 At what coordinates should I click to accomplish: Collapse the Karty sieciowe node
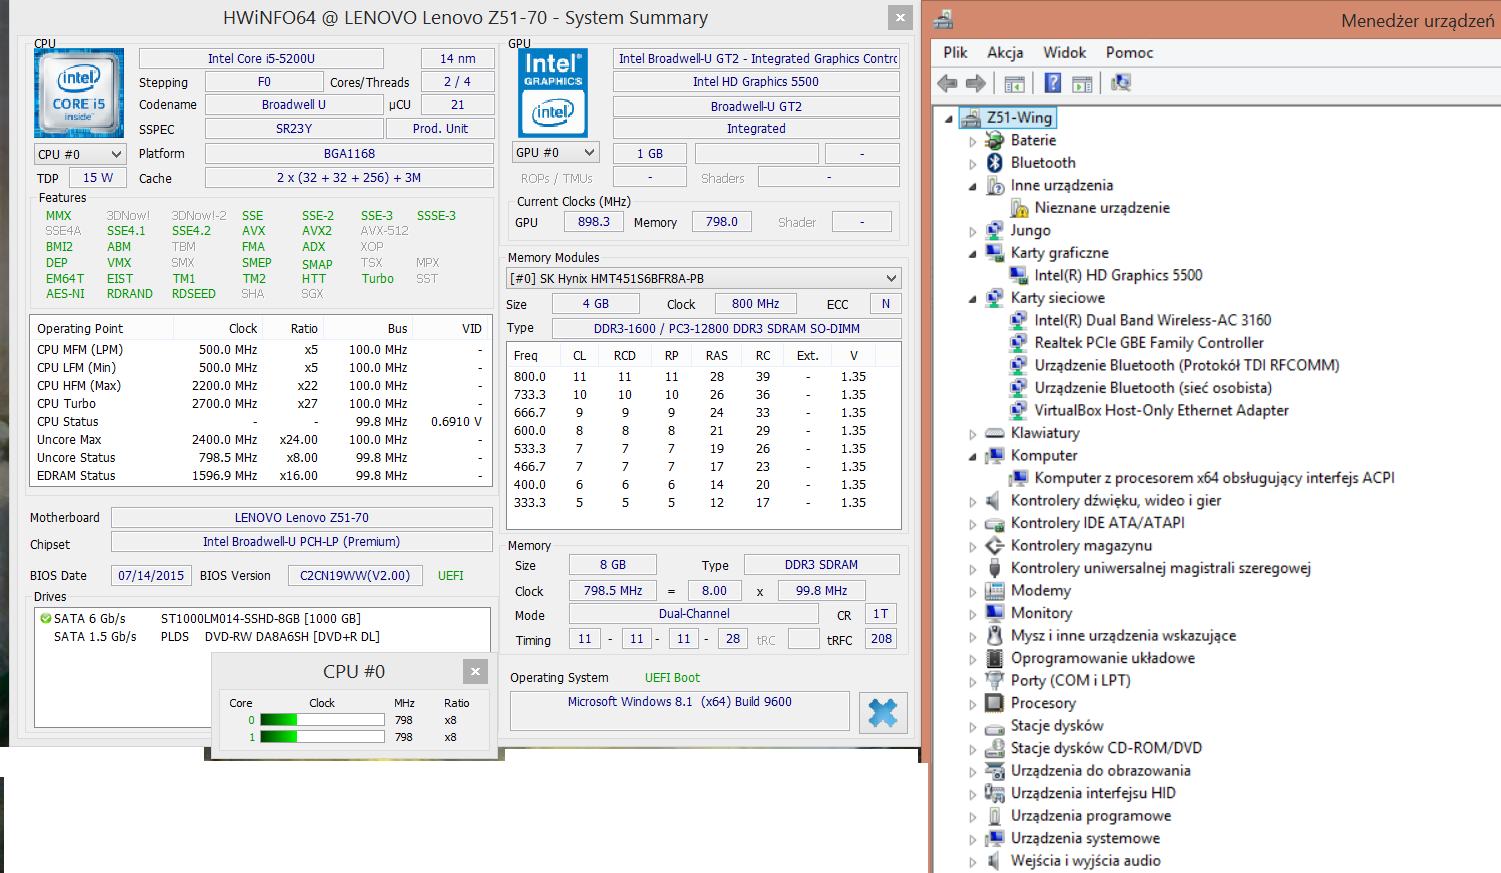(x=973, y=299)
